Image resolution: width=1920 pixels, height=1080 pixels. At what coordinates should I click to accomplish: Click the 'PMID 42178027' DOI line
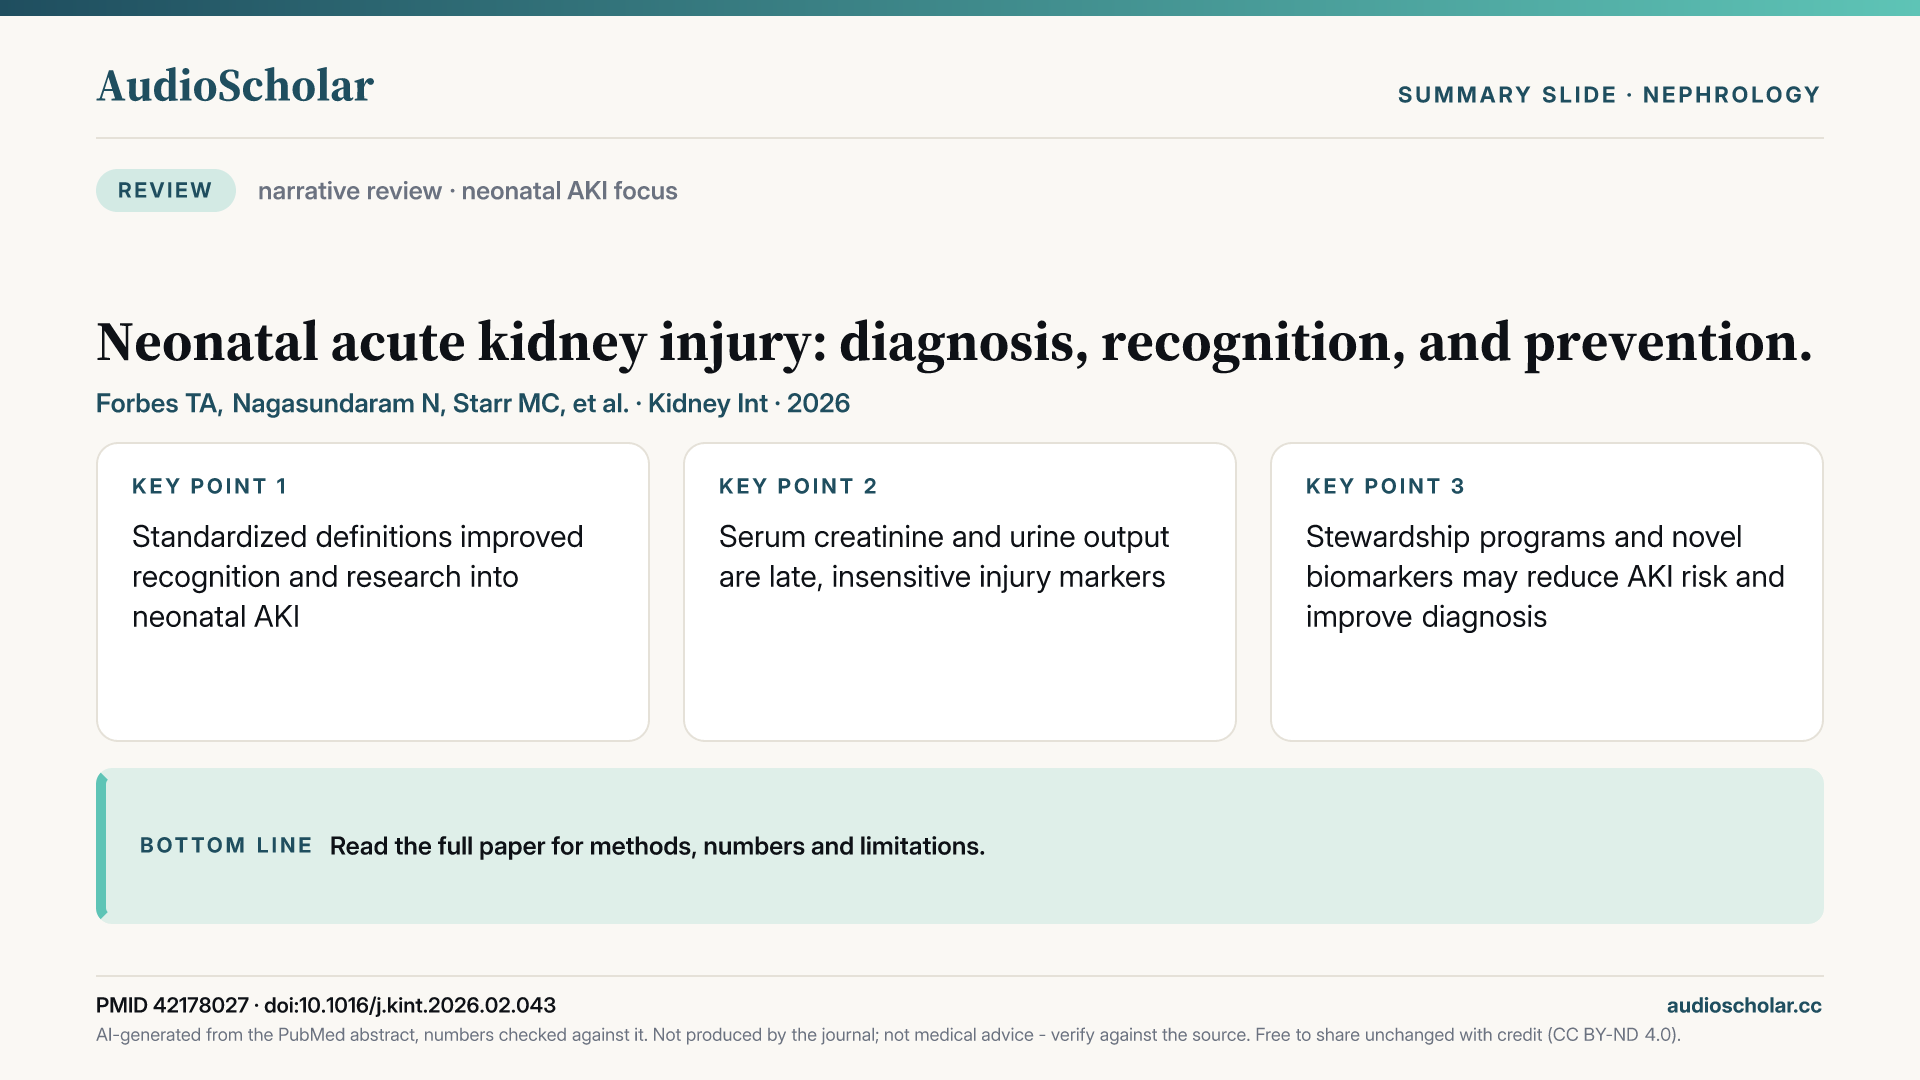click(x=326, y=1005)
